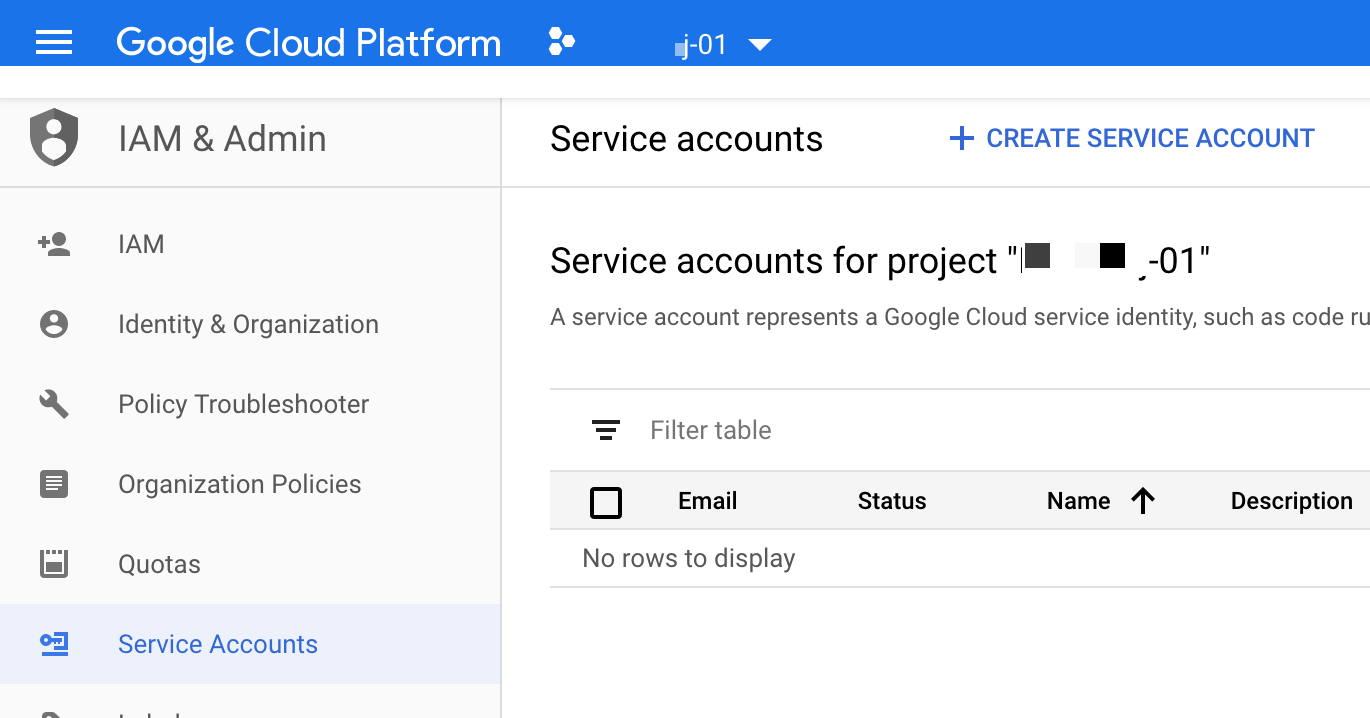1370x718 pixels.
Task: Open the filter funnel icon
Action: coord(604,429)
